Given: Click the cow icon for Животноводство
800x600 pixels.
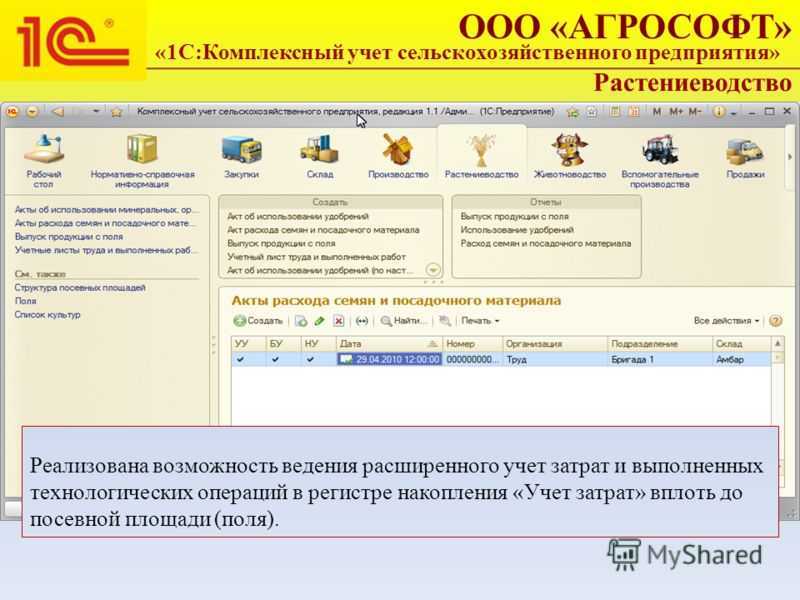Looking at the screenshot, I should 569,149.
